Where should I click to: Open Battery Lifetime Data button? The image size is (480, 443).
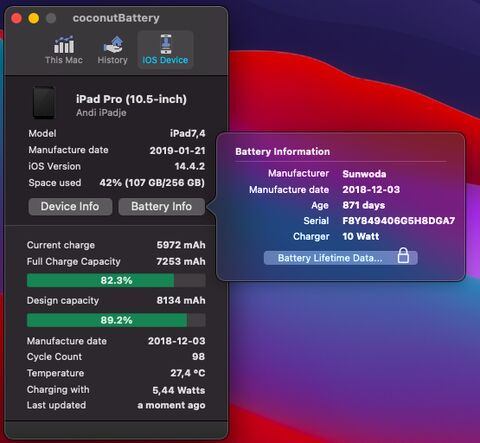click(340, 258)
